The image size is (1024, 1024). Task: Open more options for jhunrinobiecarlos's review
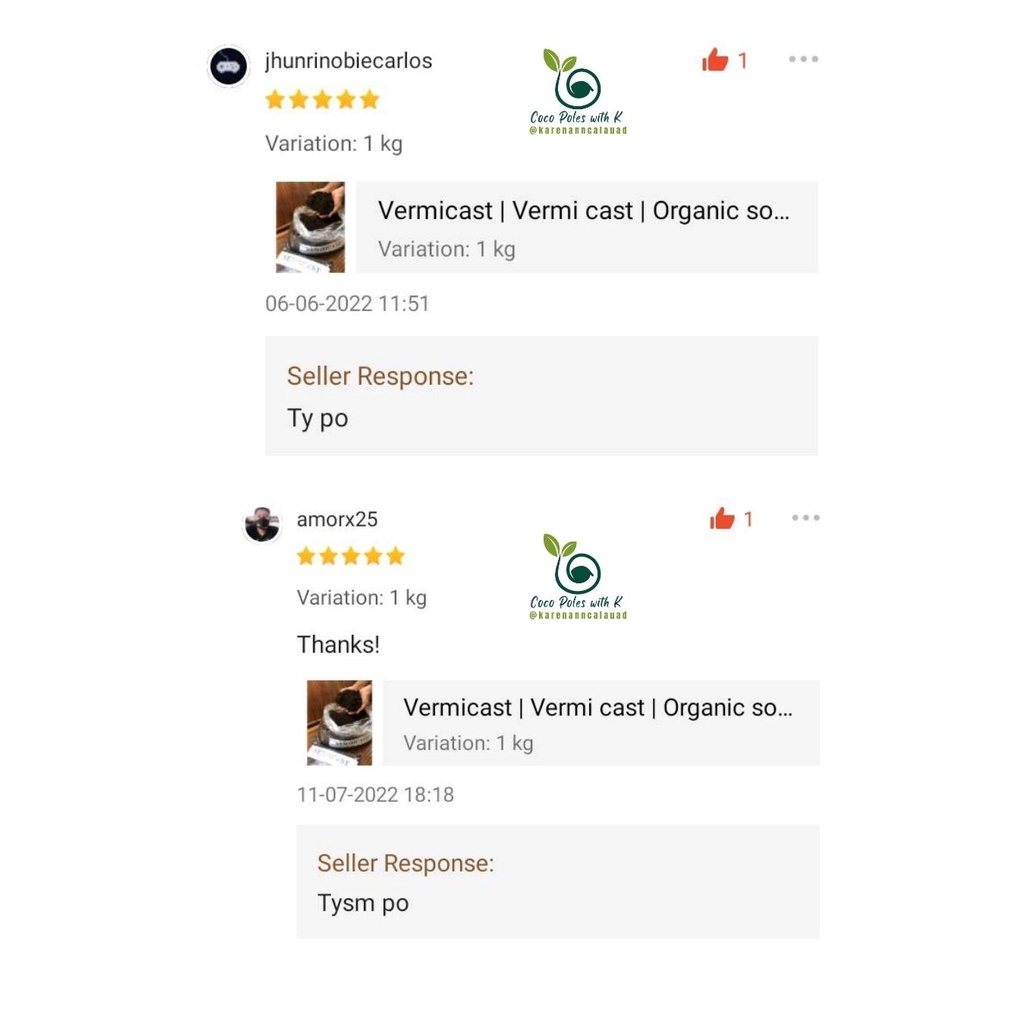[x=803, y=59]
